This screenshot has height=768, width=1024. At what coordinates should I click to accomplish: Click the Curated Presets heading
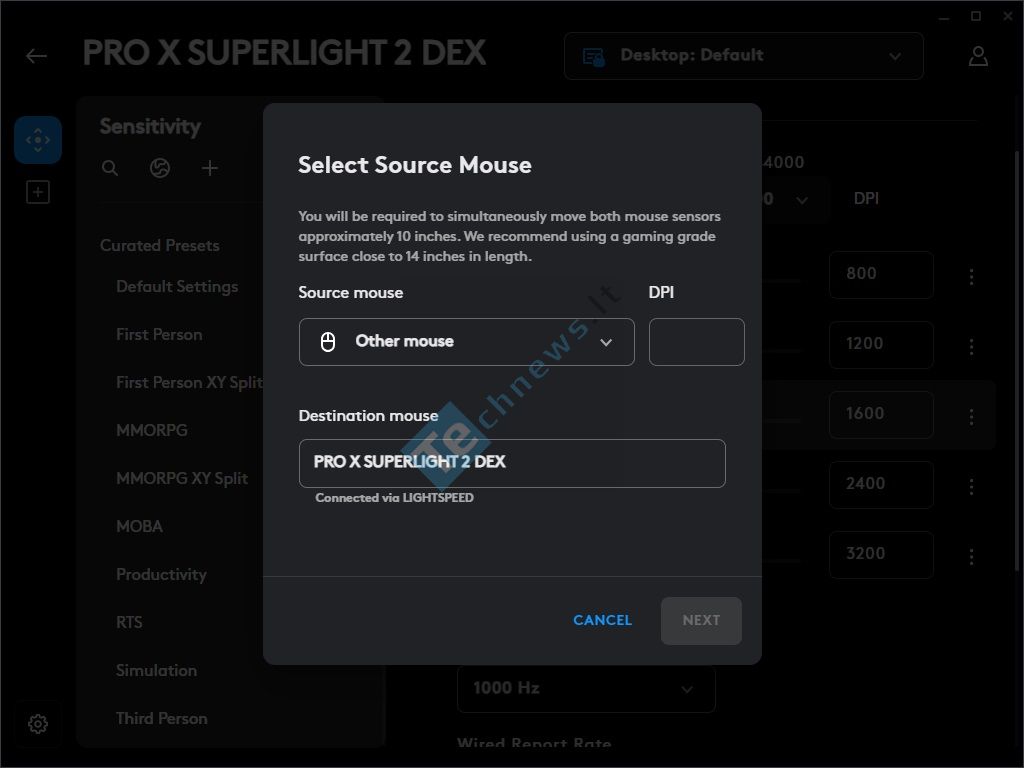[160, 246]
